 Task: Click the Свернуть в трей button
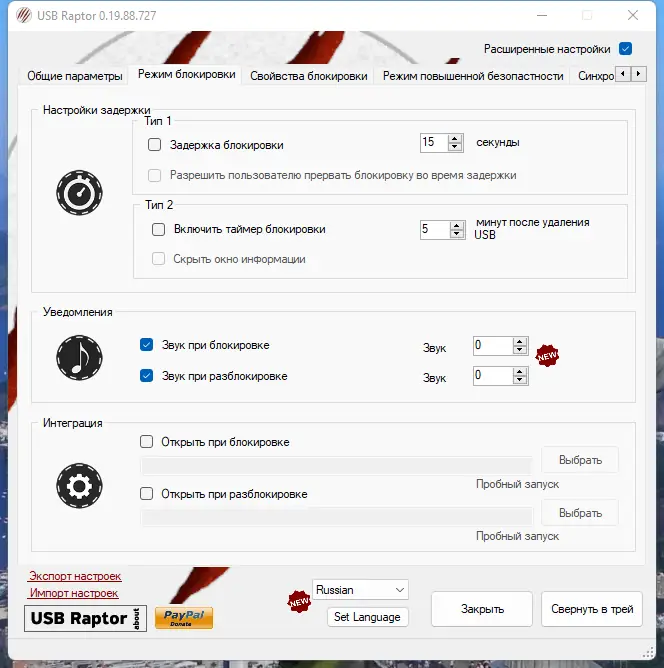[592, 609]
